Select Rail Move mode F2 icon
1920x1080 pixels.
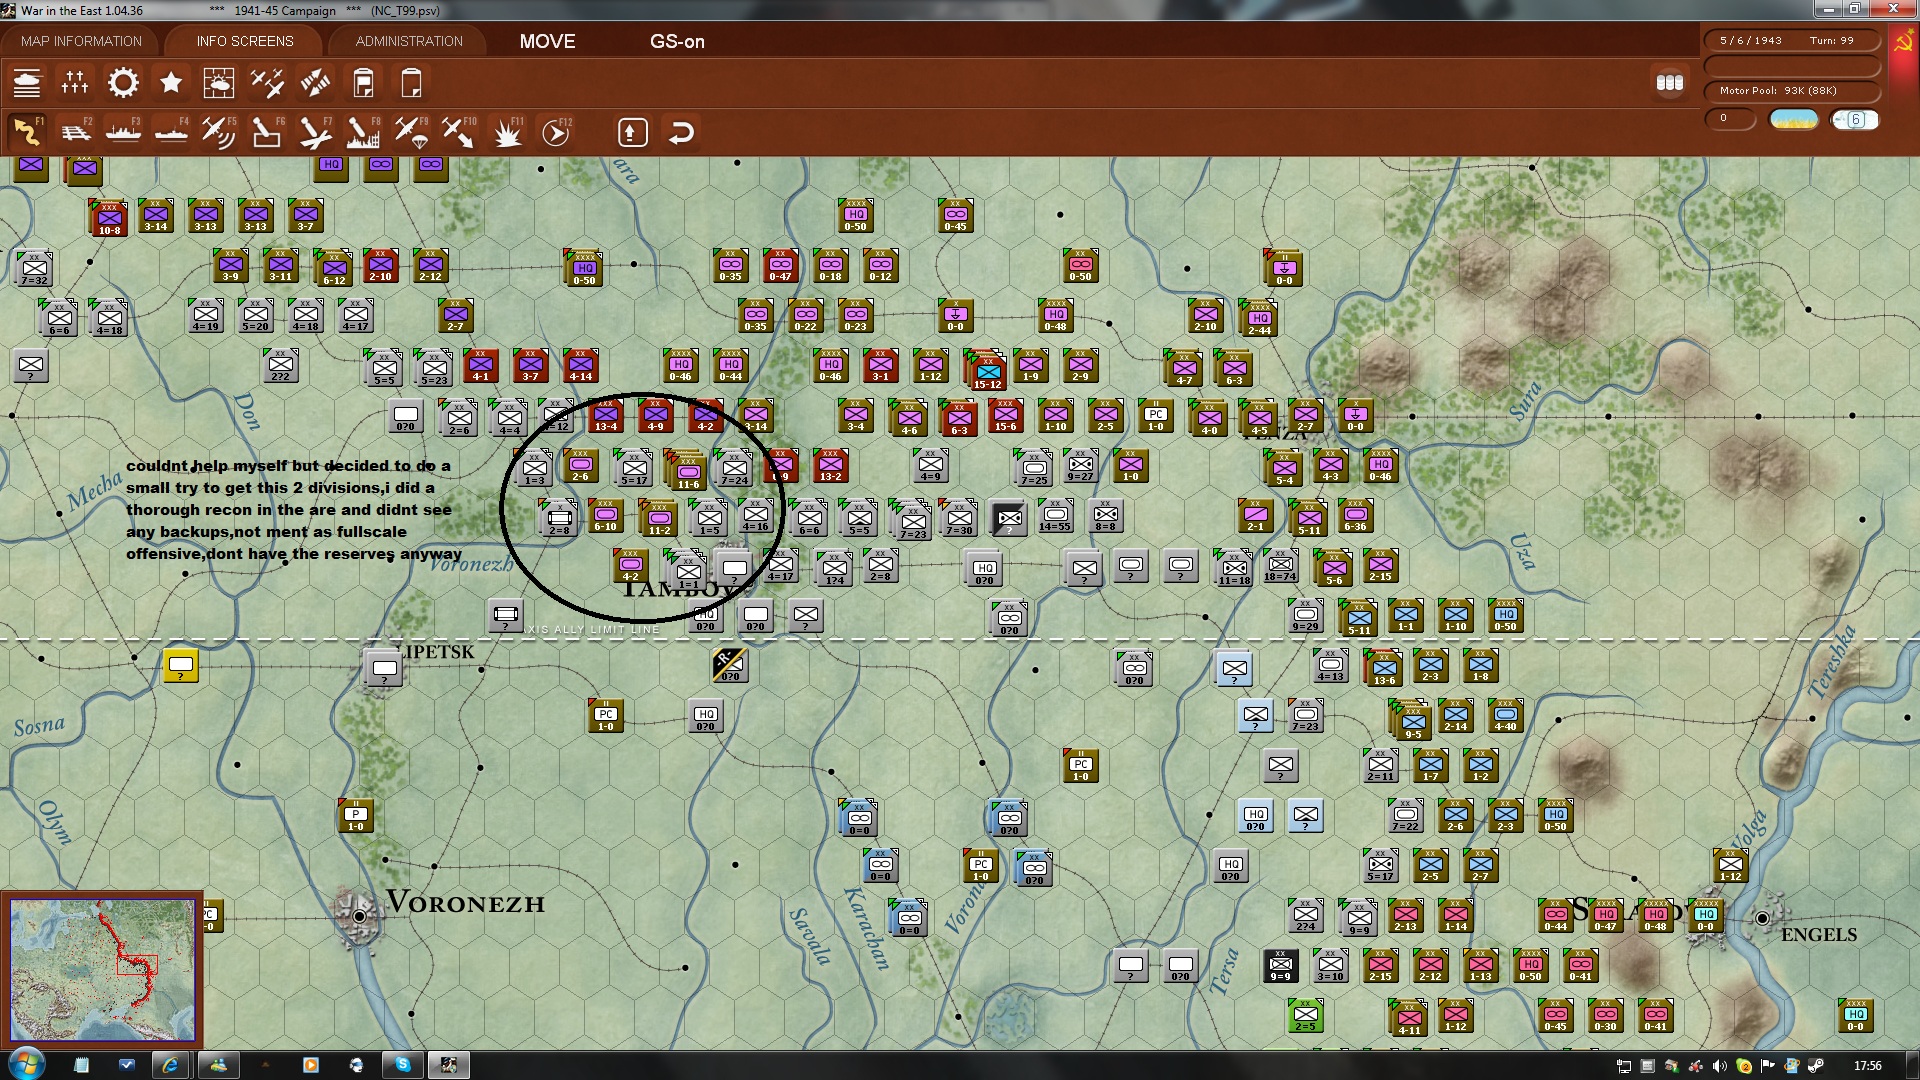pos(75,132)
